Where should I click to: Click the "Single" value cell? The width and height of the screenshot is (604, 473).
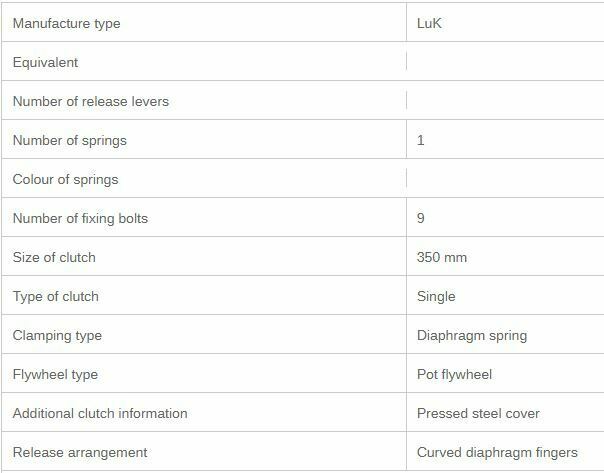point(436,296)
